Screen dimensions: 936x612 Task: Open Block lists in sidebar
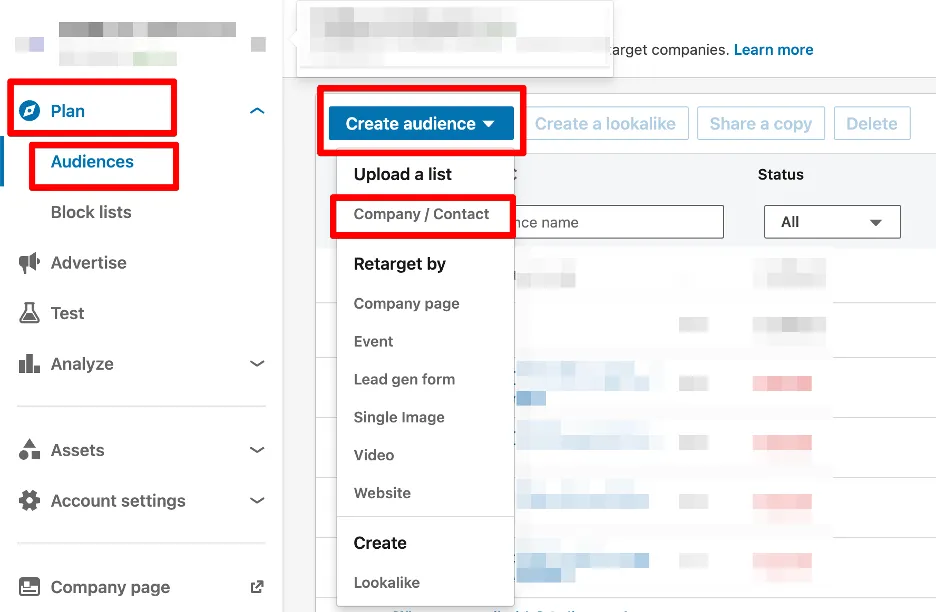click(x=91, y=212)
